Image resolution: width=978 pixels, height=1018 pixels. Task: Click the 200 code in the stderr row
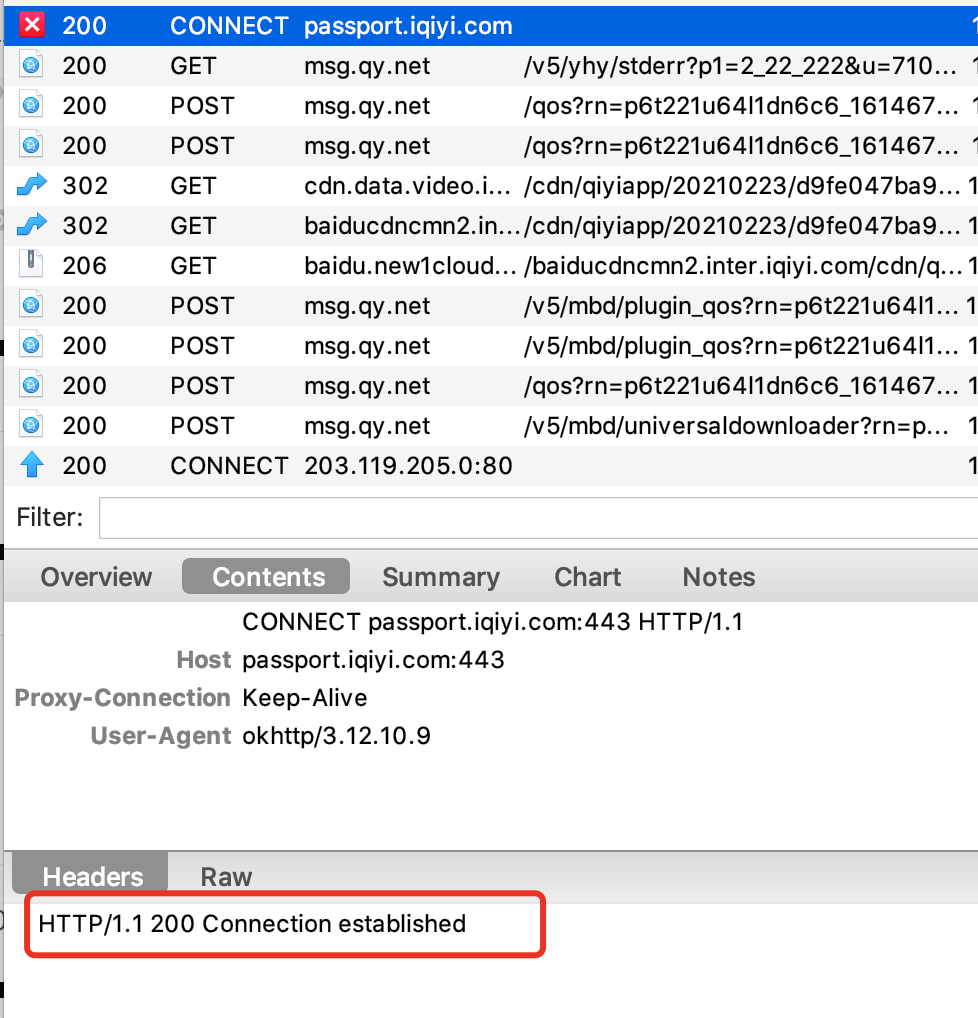click(x=84, y=66)
